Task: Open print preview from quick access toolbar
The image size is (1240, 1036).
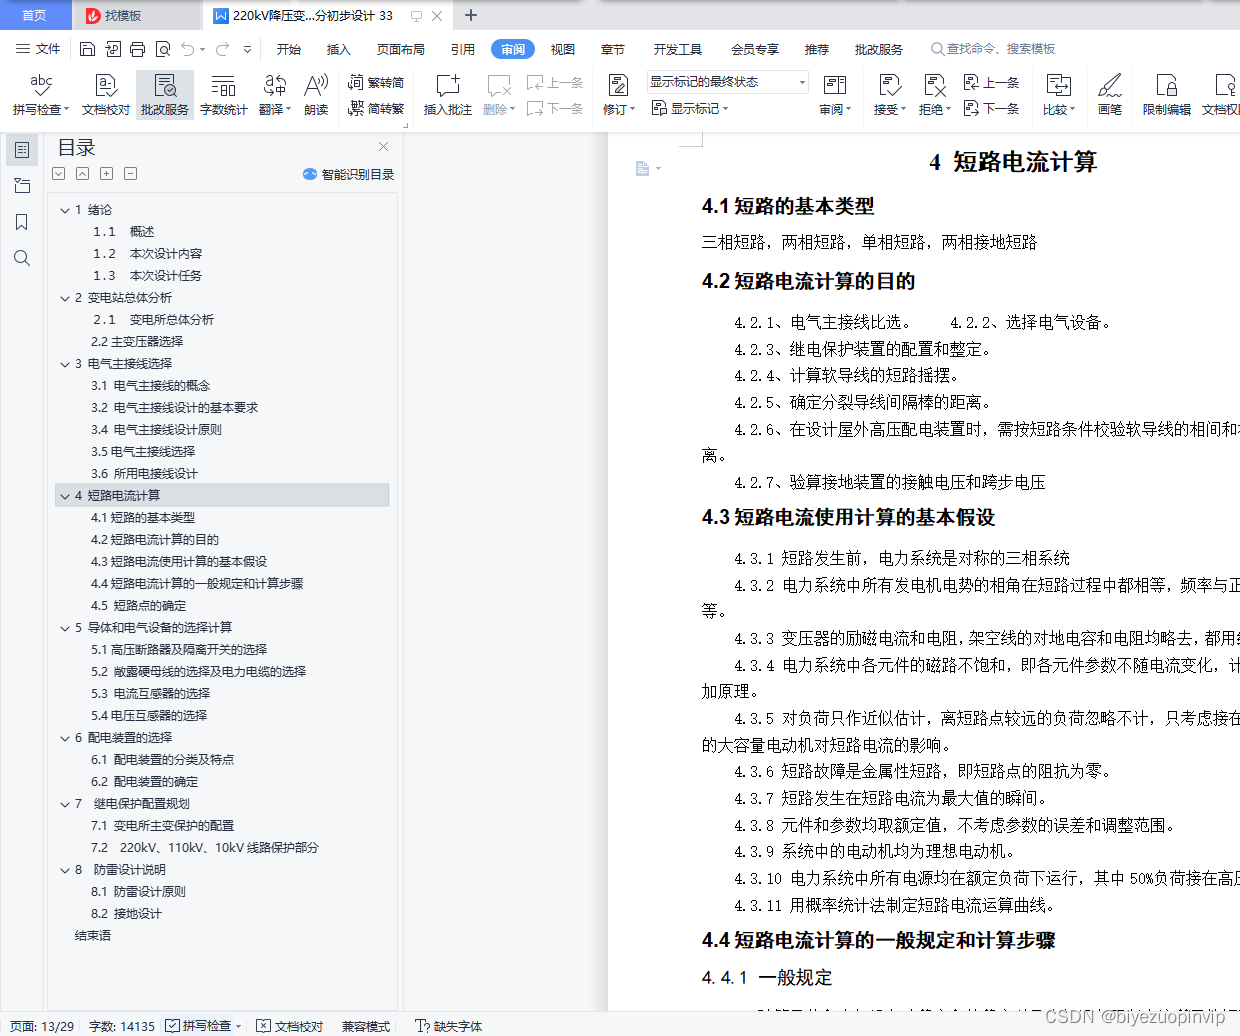Action: tap(162, 49)
